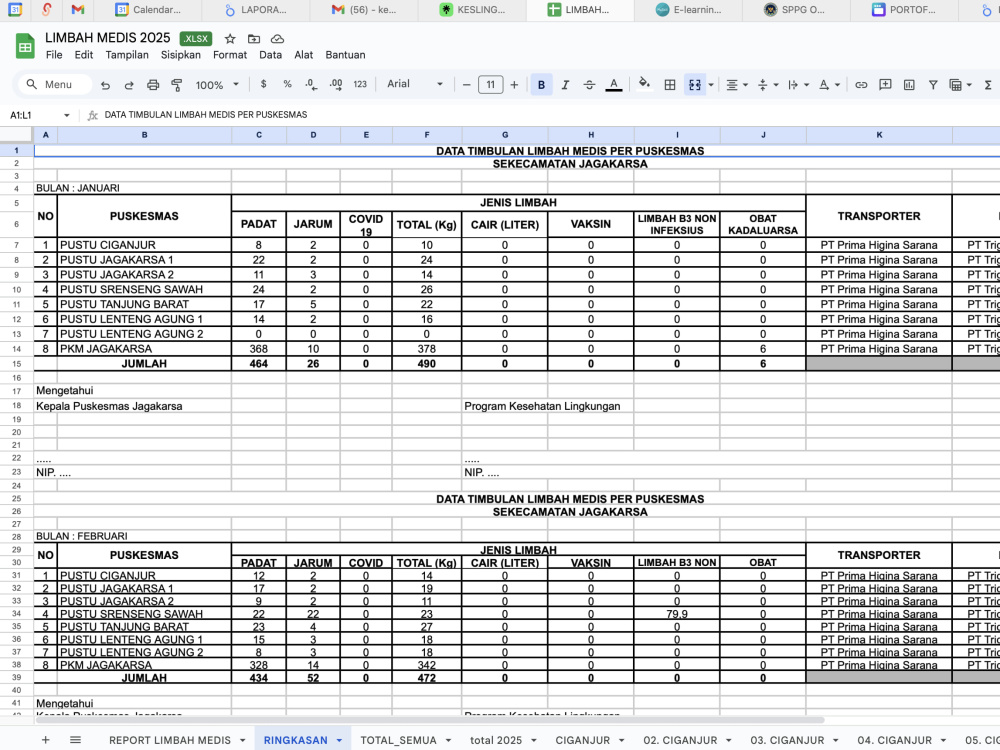Add a new sheet with plus

click(x=45, y=740)
